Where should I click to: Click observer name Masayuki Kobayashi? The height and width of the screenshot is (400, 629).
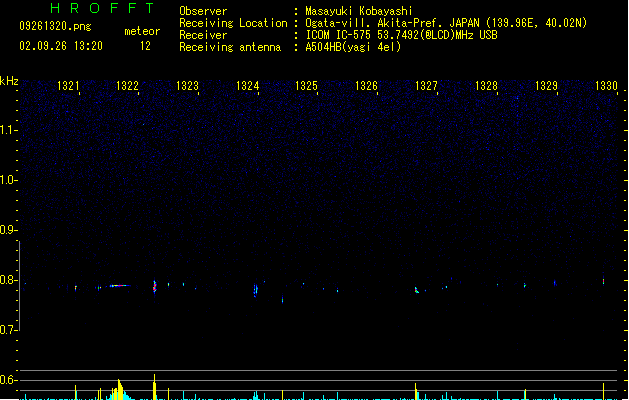359,11
